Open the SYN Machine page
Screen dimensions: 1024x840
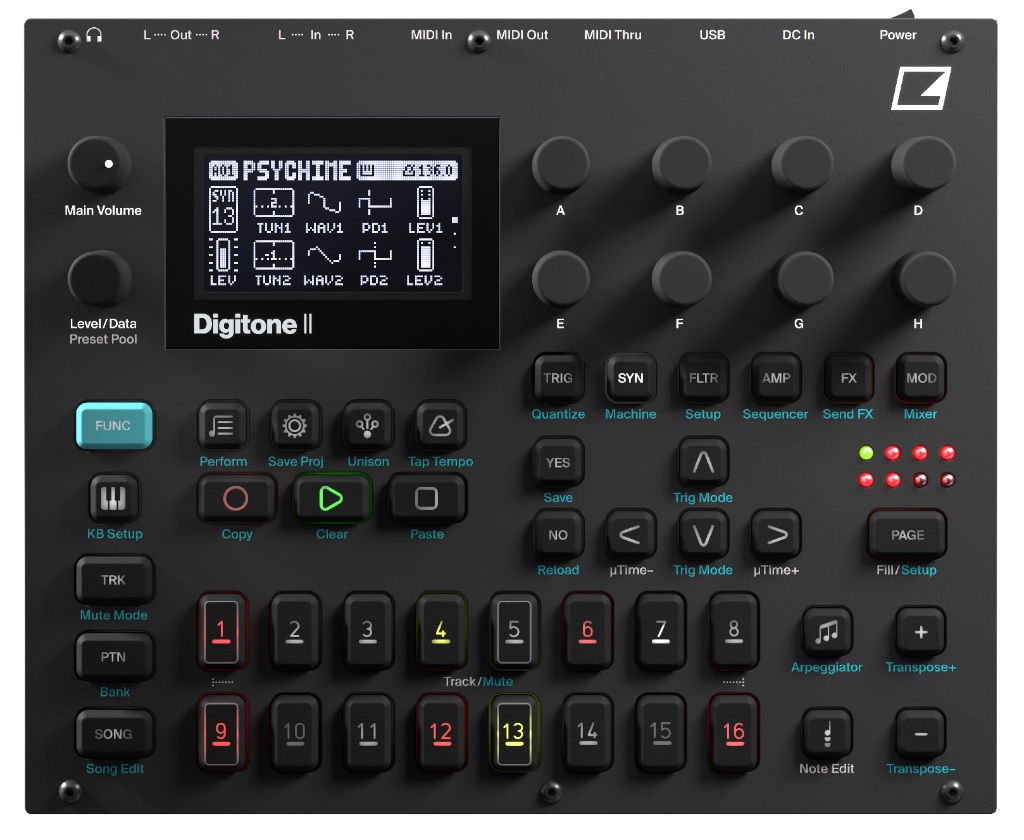(x=630, y=378)
